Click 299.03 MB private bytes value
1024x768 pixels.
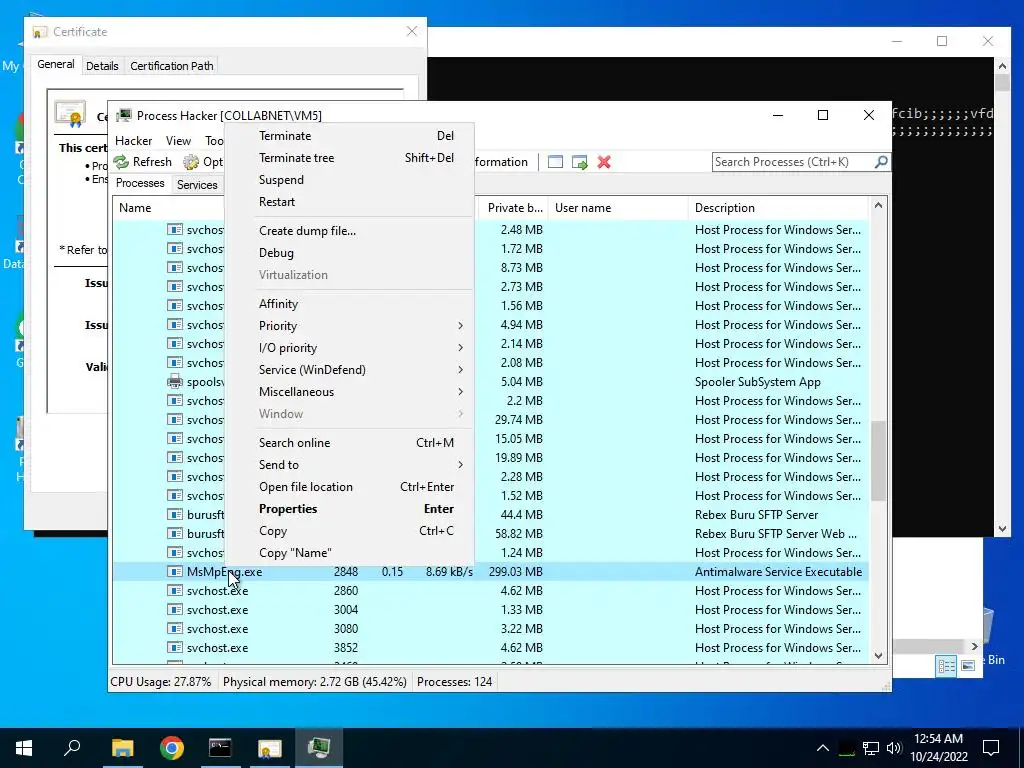pos(515,571)
